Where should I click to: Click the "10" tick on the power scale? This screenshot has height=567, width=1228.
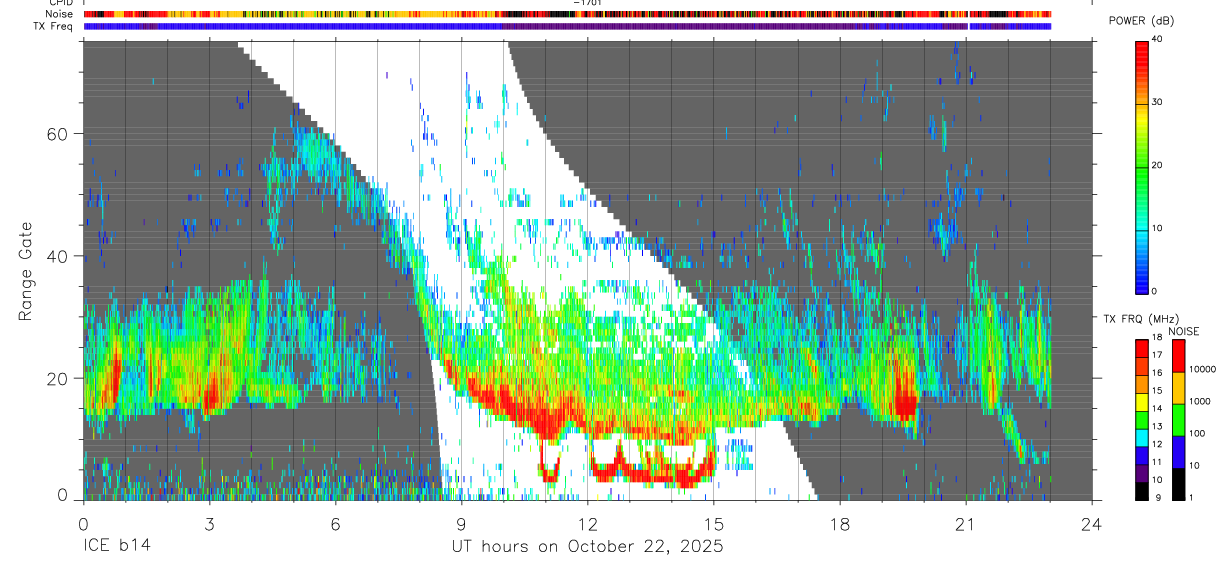coord(1159,229)
